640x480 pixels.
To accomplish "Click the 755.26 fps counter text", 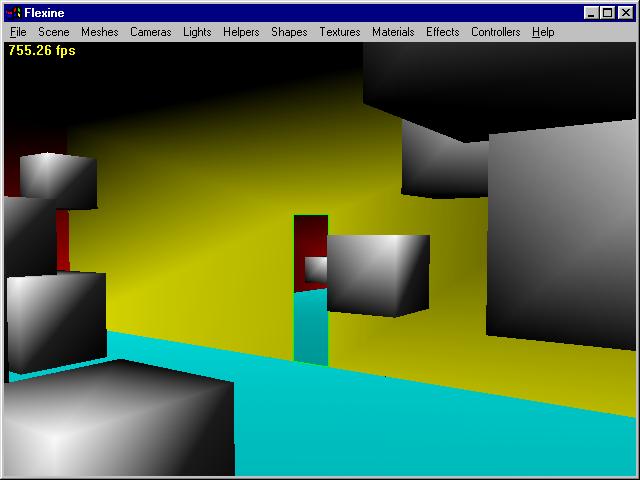I will [42, 51].
